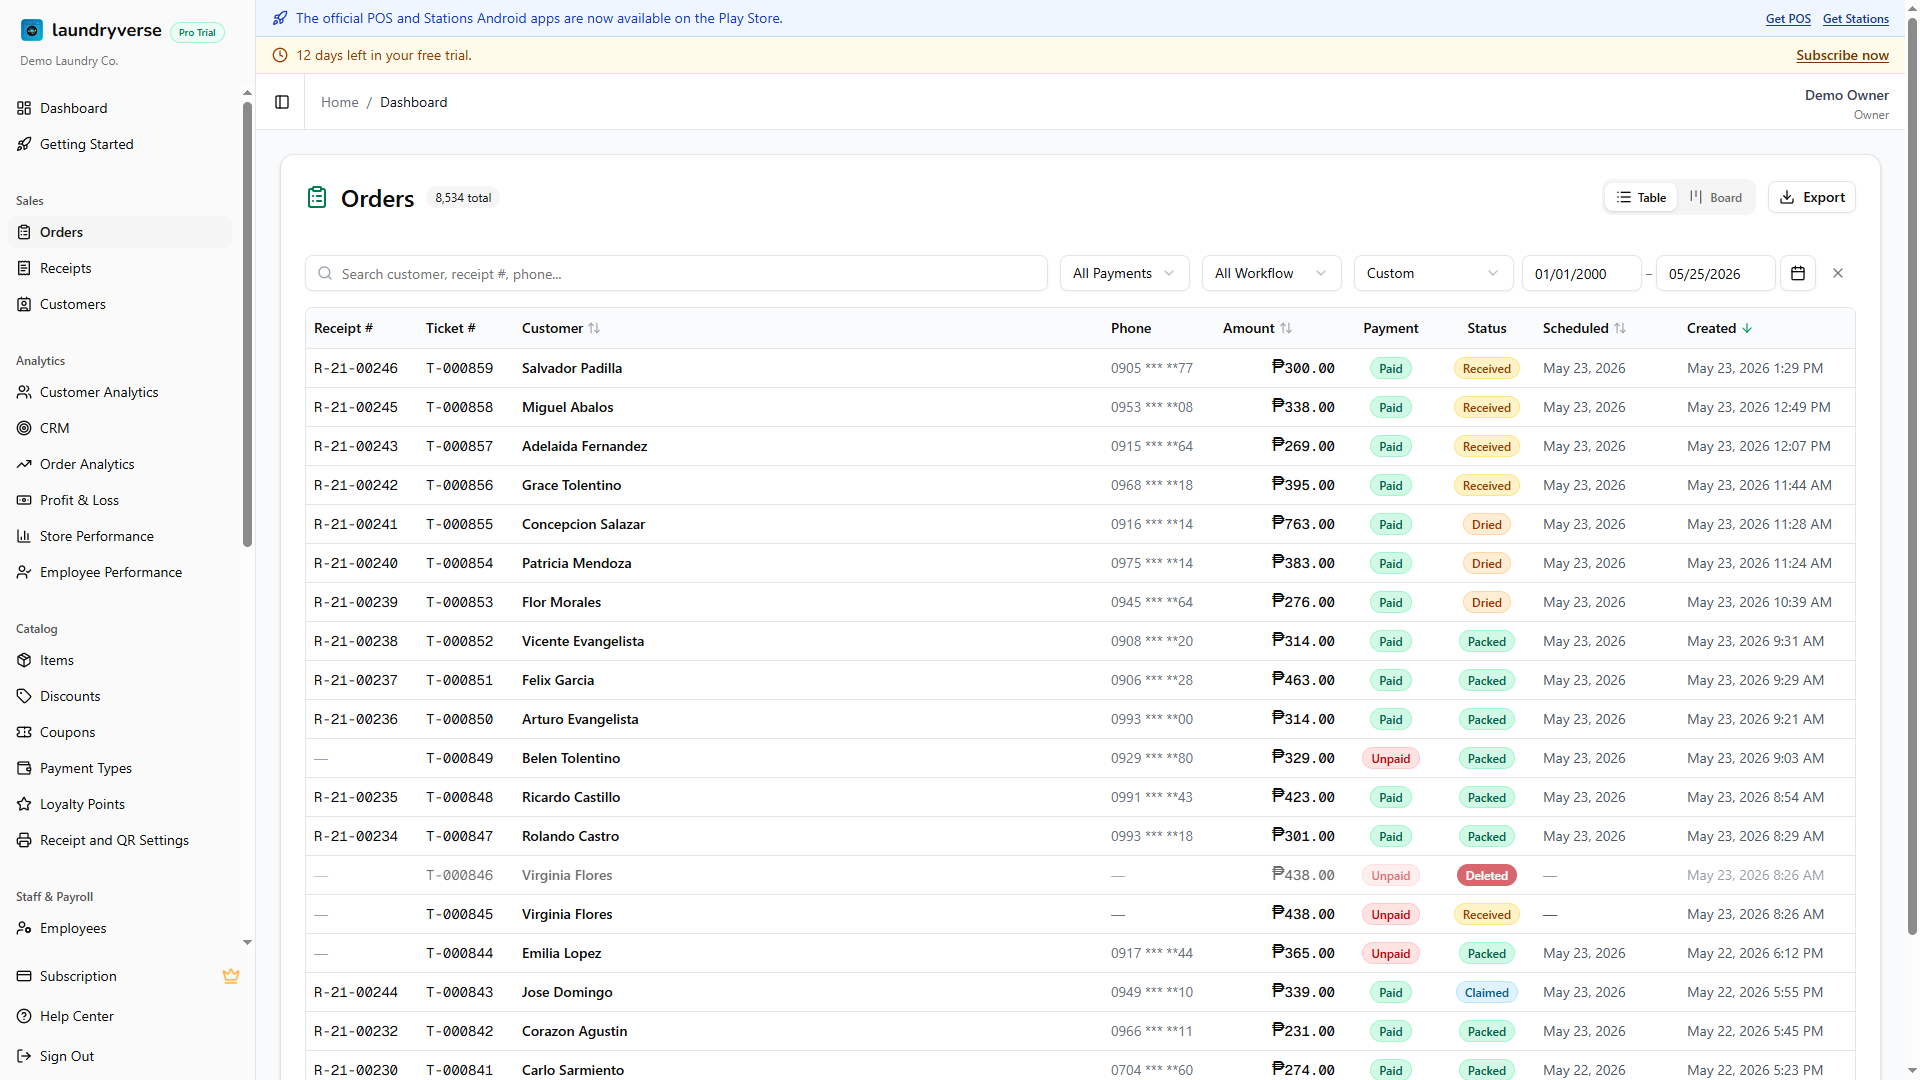Image resolution: width=1920 pixels, height=1080 pixels.
Task: Open the All Workflow filter dropdown
Action: point(1270,273)
